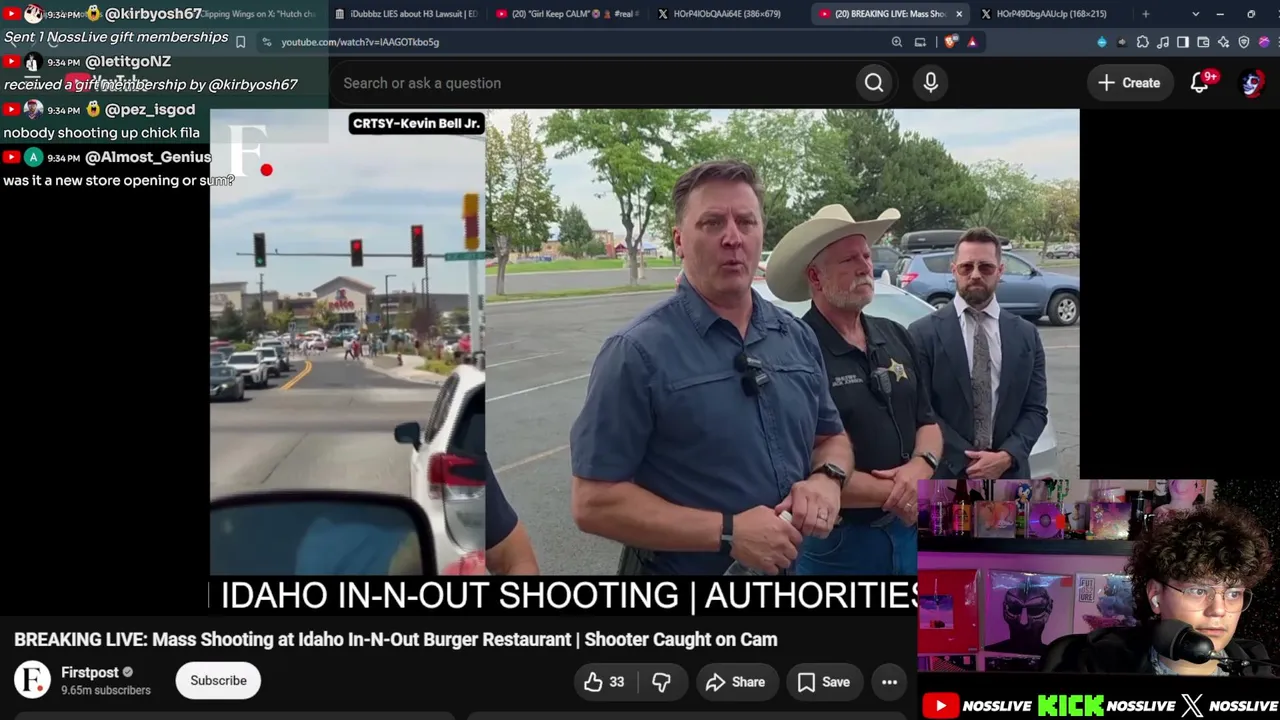
Task: Switch to the Girl Keep CALM tab
Action: pos(567,14)
